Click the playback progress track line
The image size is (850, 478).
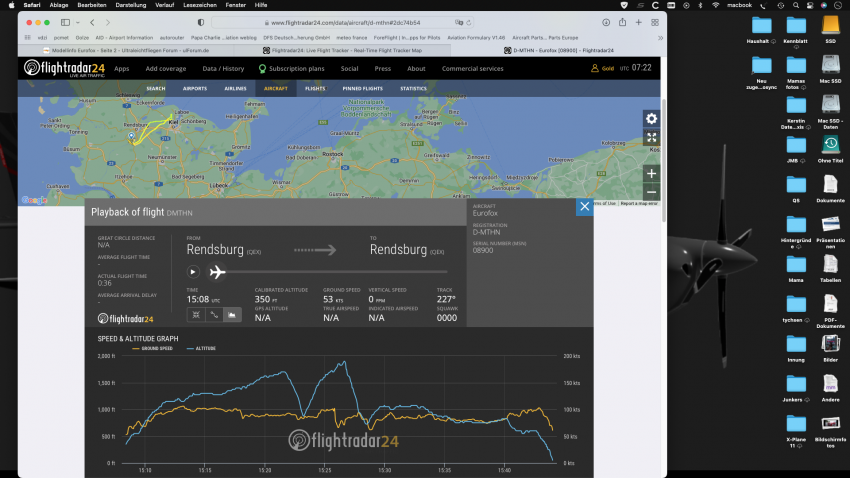click(336, 272)
